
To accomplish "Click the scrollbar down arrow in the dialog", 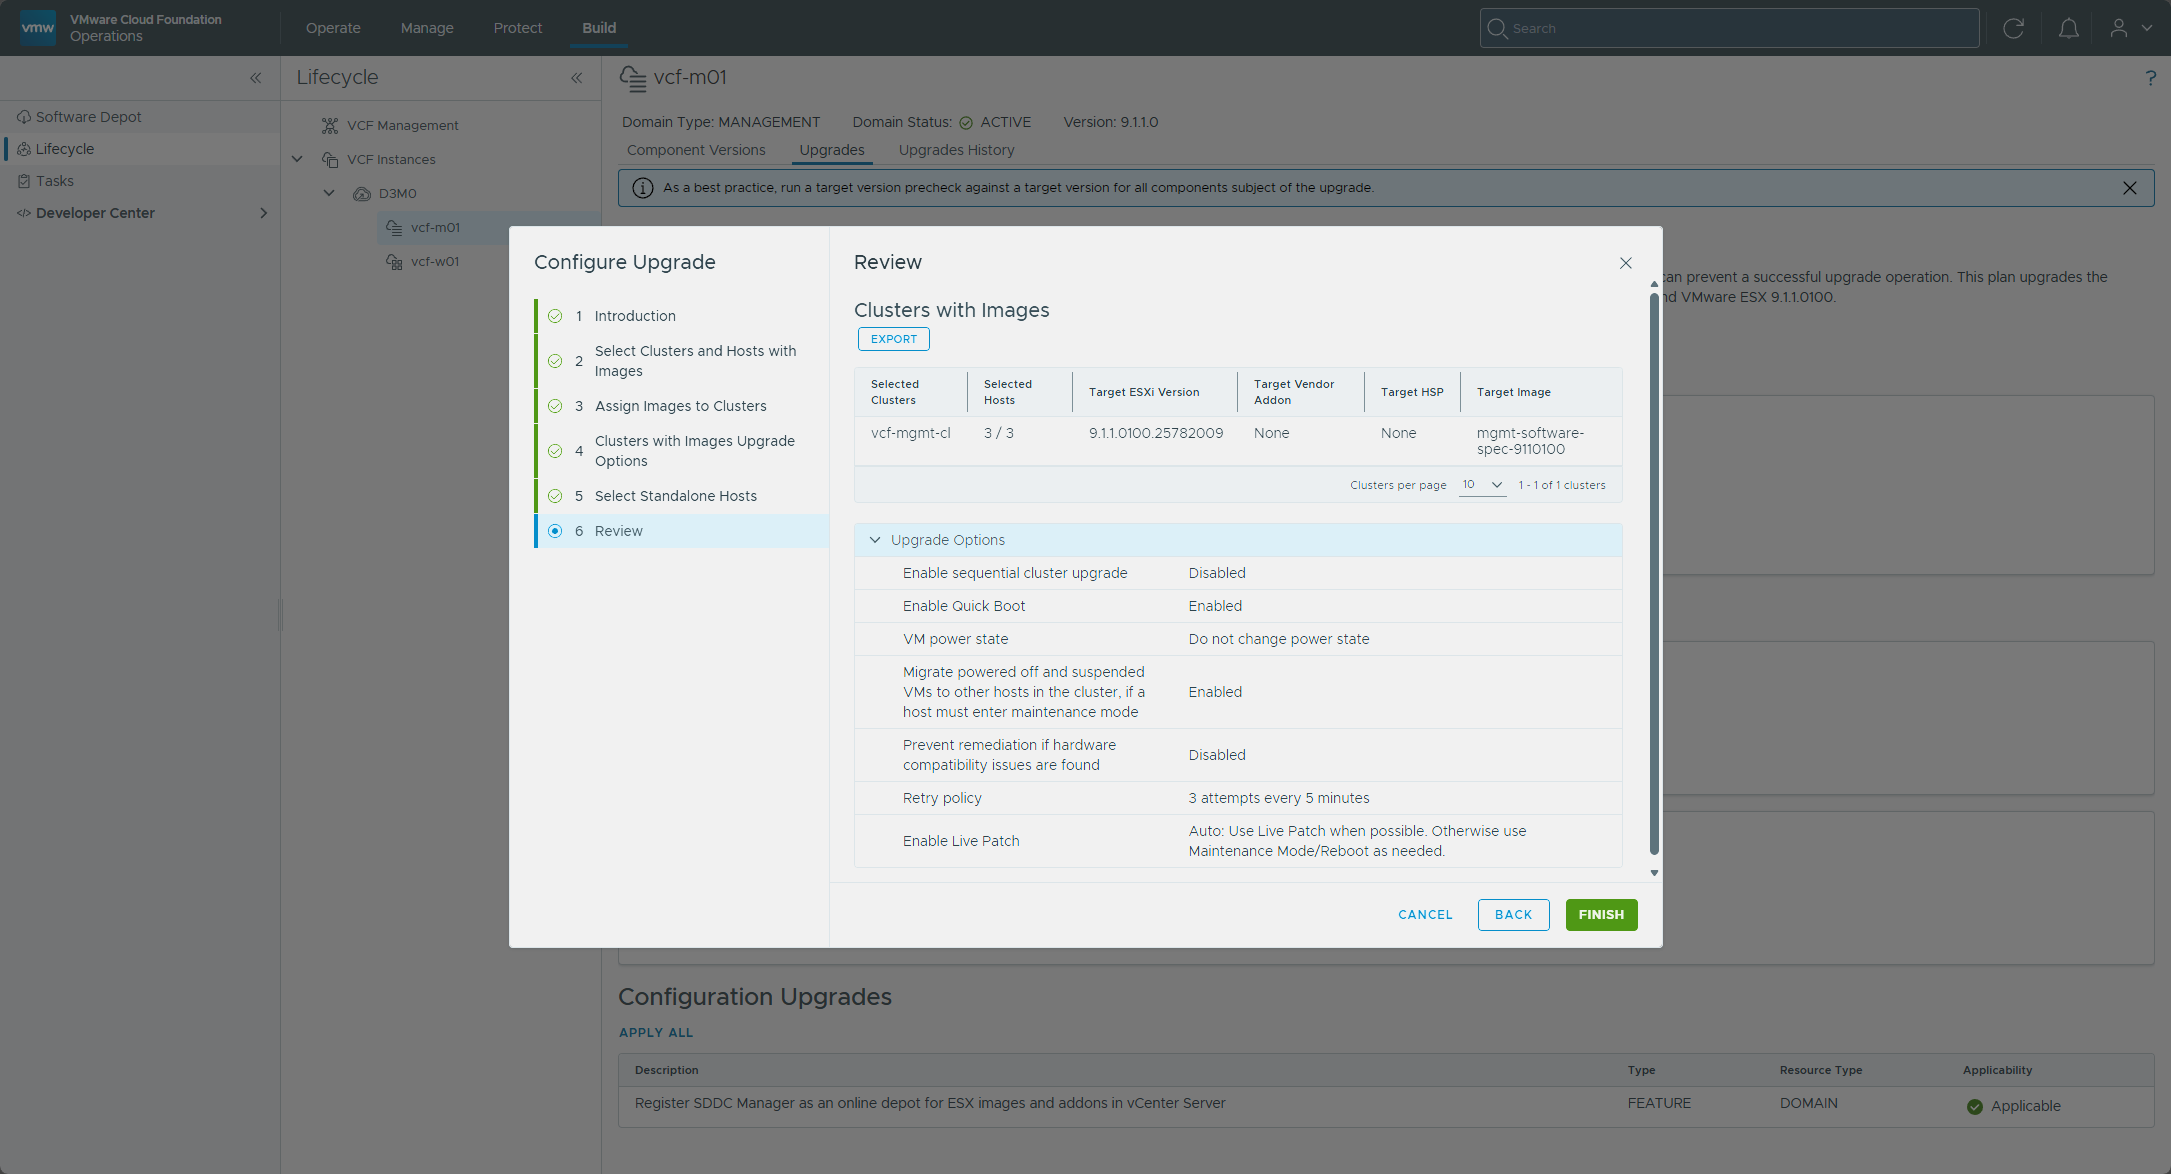I will click(1654, 873).
